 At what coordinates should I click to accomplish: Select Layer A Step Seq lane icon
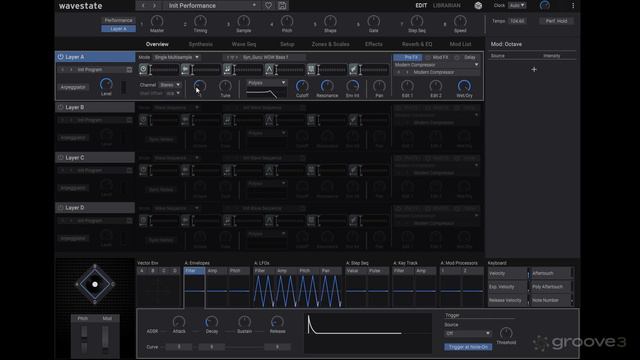(353, 69)
